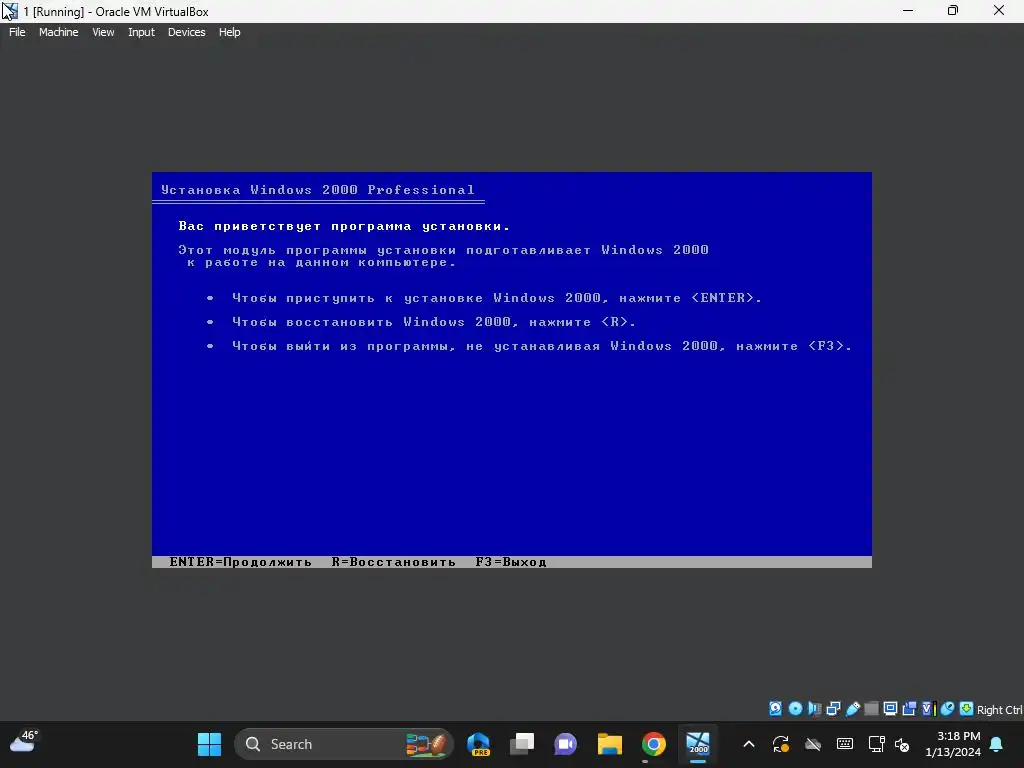Viewport: 1024px width, 768px height.
Task: Click the recording status icon
Action: click(909, 709)
